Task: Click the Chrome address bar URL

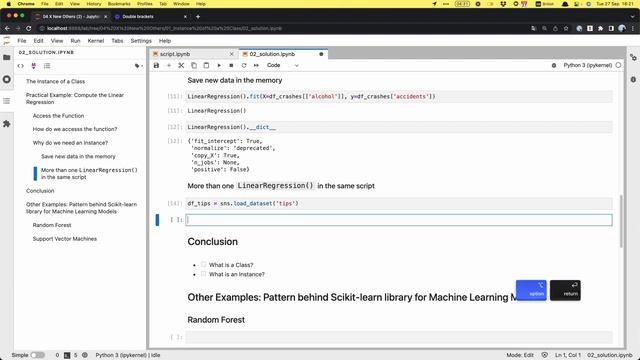Action: click(164, 28)
